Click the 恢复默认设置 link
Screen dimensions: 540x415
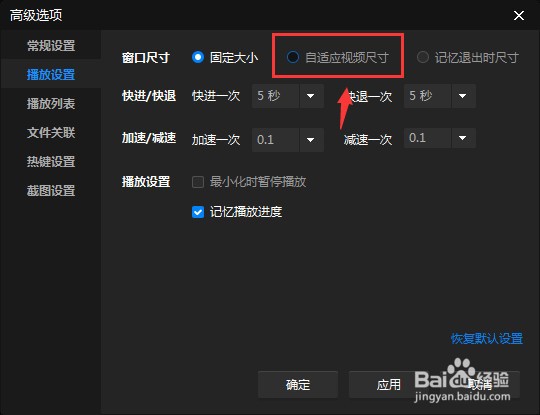(487, 339)
